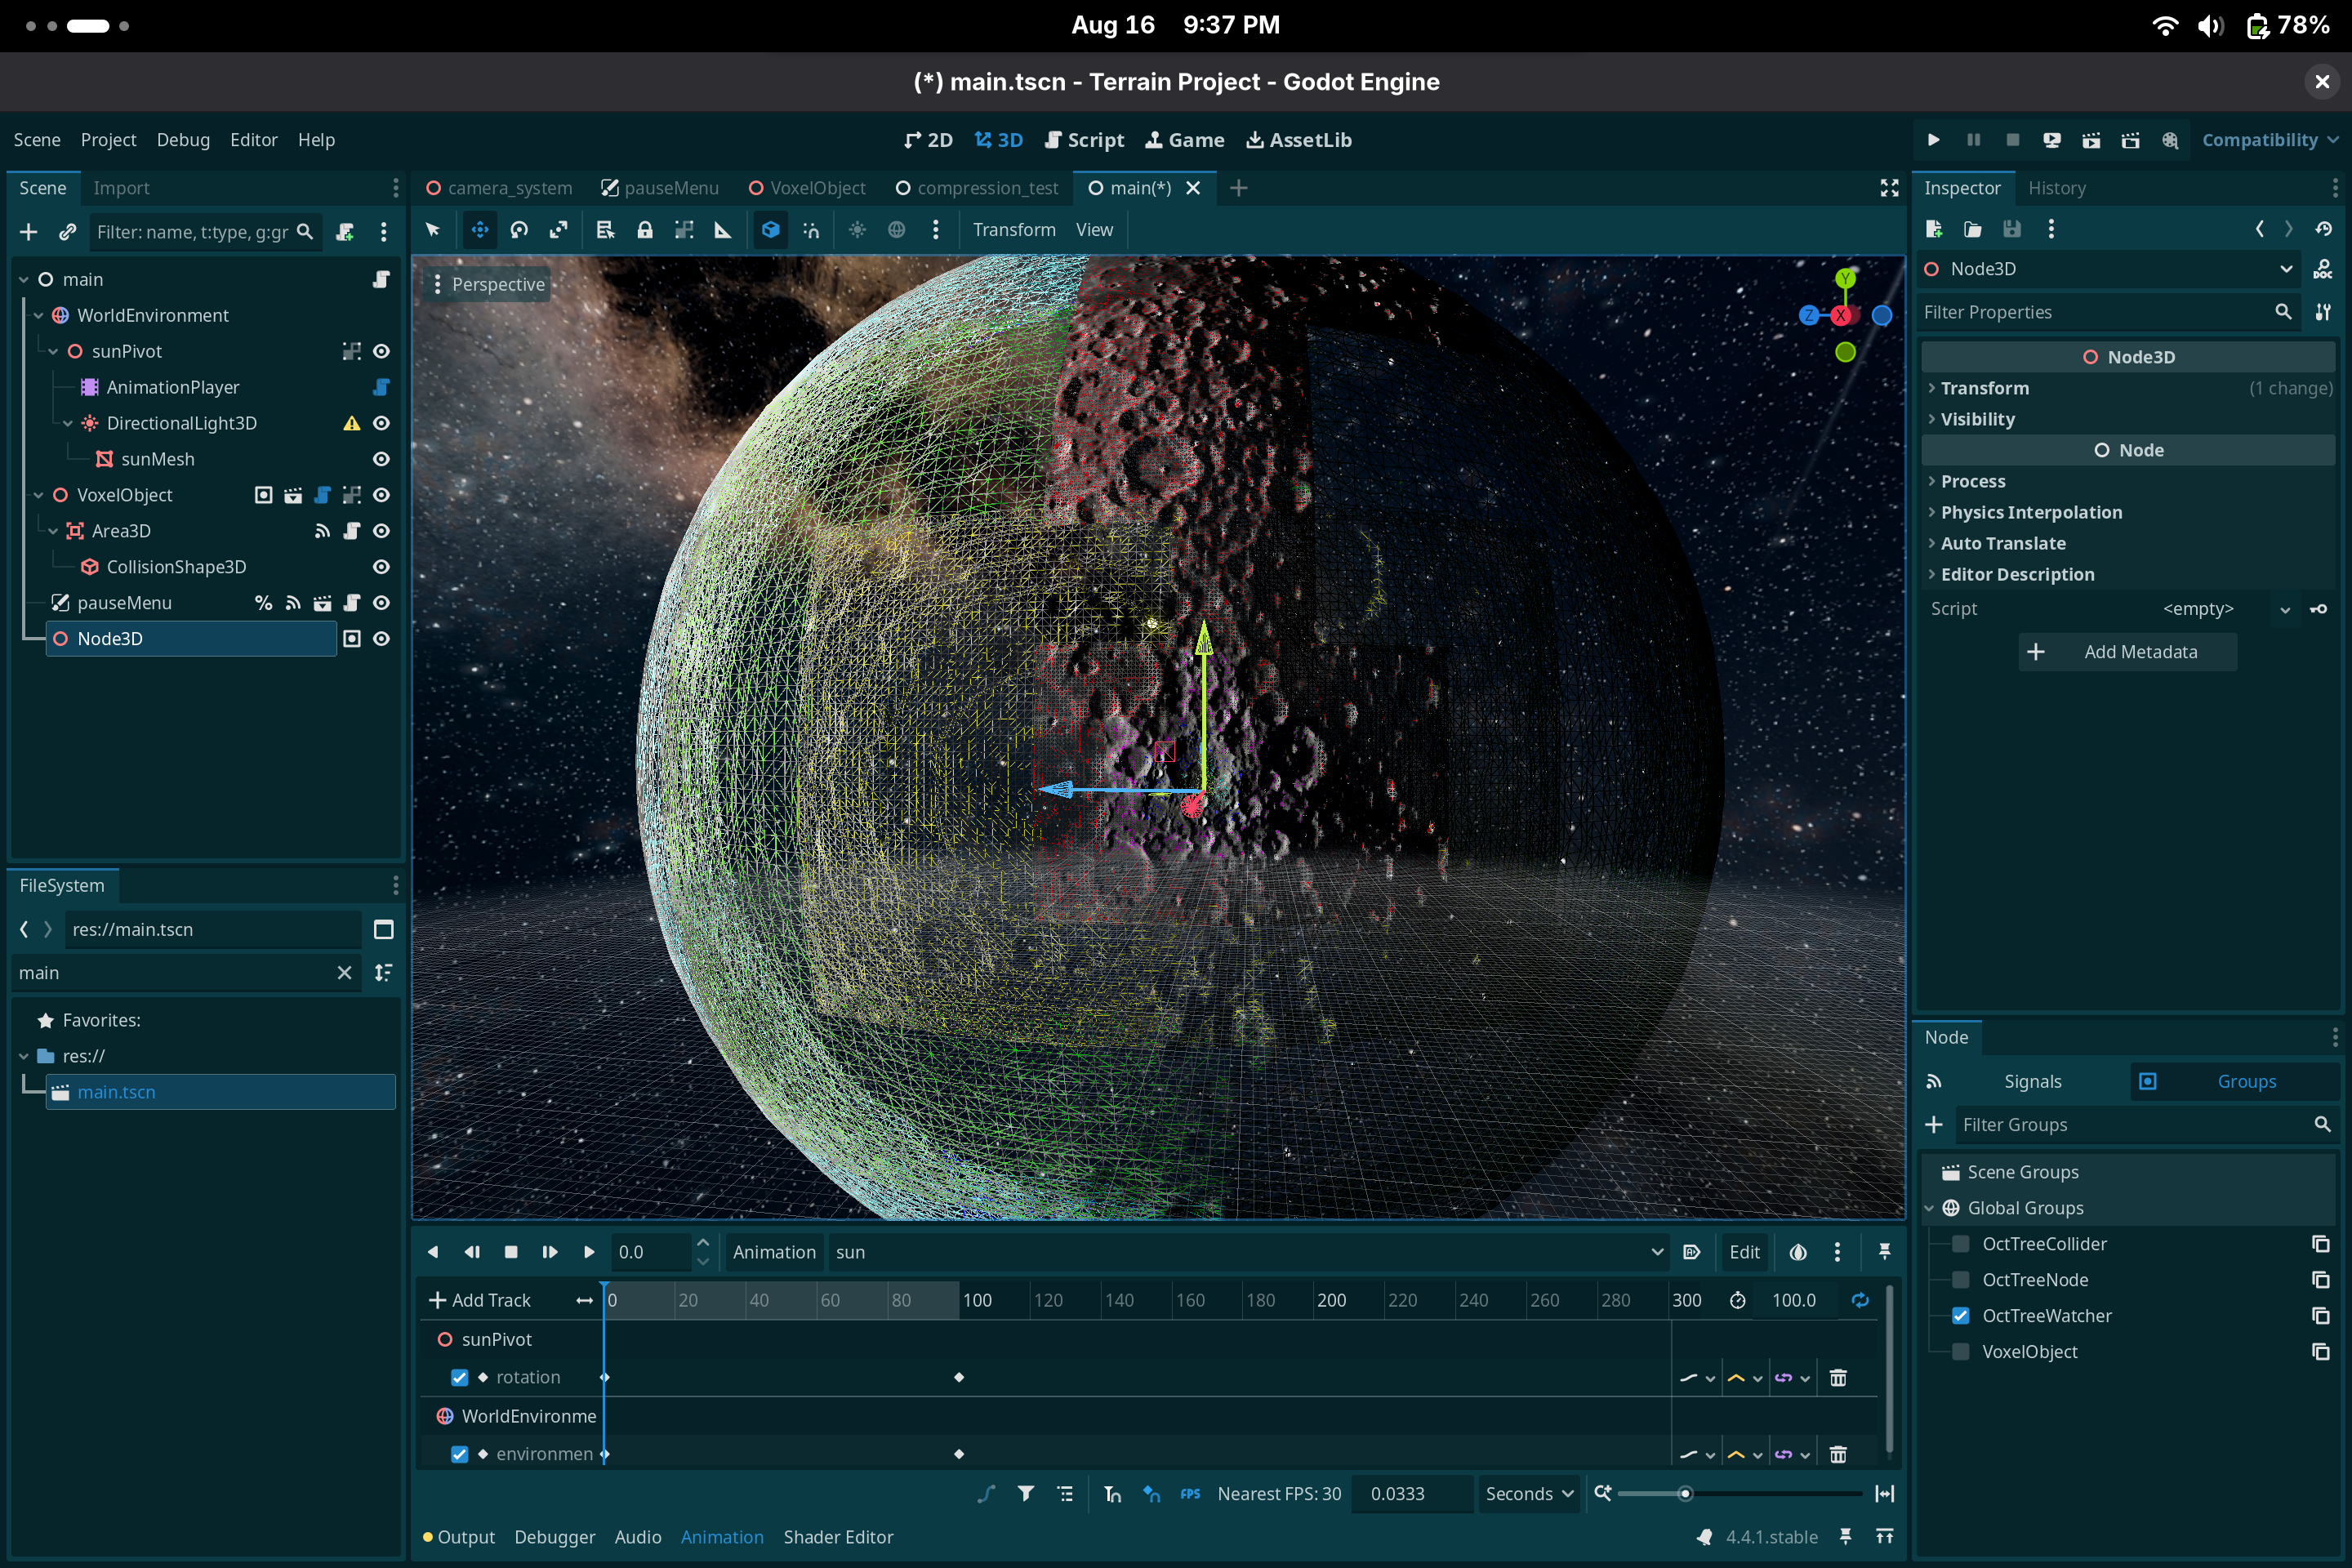Viewport: 2352px width, 1568px height.
Task: Click the Add Metadata button
Action: (x=2127, y=652)
